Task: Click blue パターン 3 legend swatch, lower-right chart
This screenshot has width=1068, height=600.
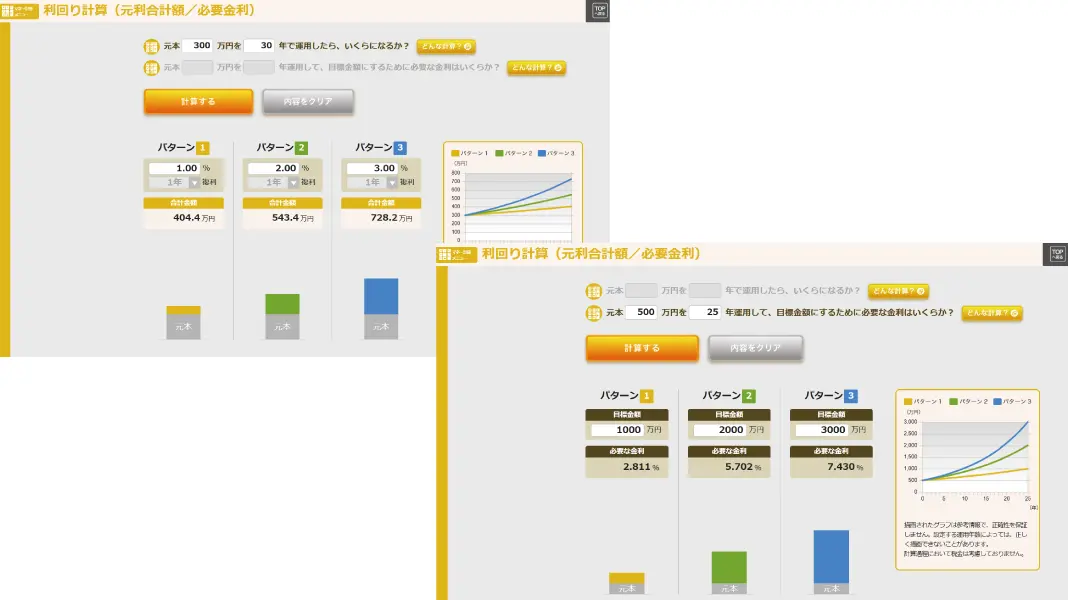Action: pyautogui.click(x=997, y=402)
